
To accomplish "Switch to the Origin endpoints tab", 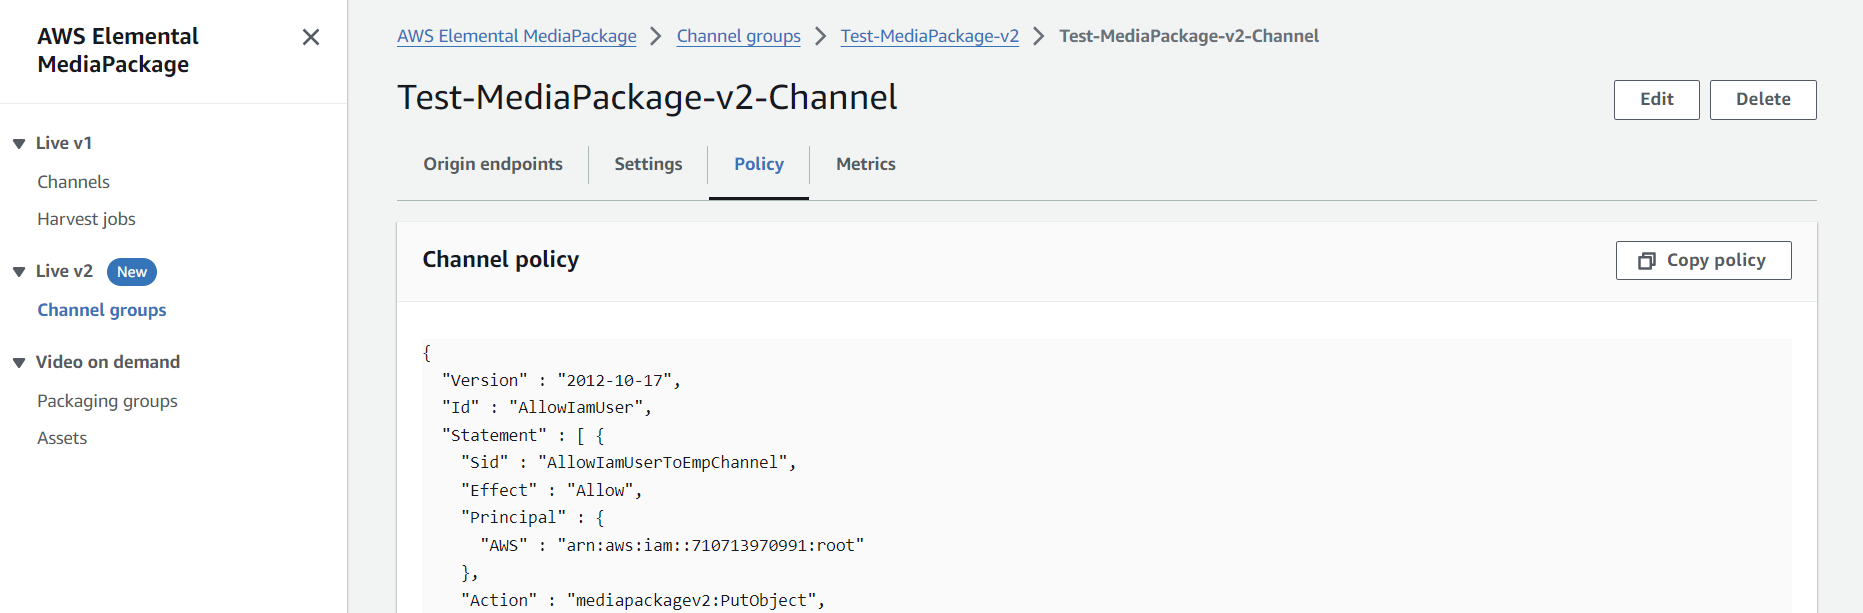I will click(x=493, y=164).
